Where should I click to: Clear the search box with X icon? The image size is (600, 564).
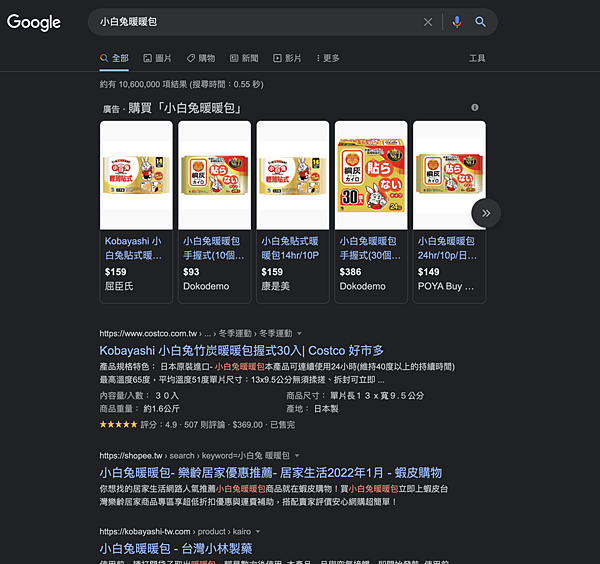pyautogui.click(x=428, y=22)
